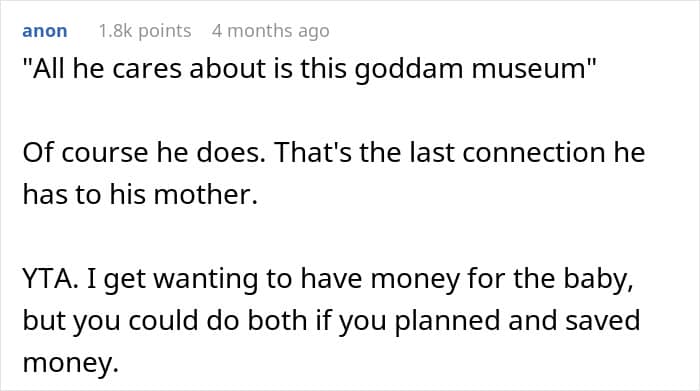Click the word mother
The width and height of the screenshot is (700, 391).
[206, 195]
